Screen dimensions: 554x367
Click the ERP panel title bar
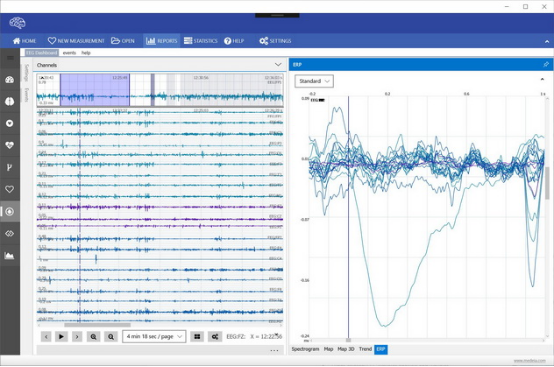[421, 65]
